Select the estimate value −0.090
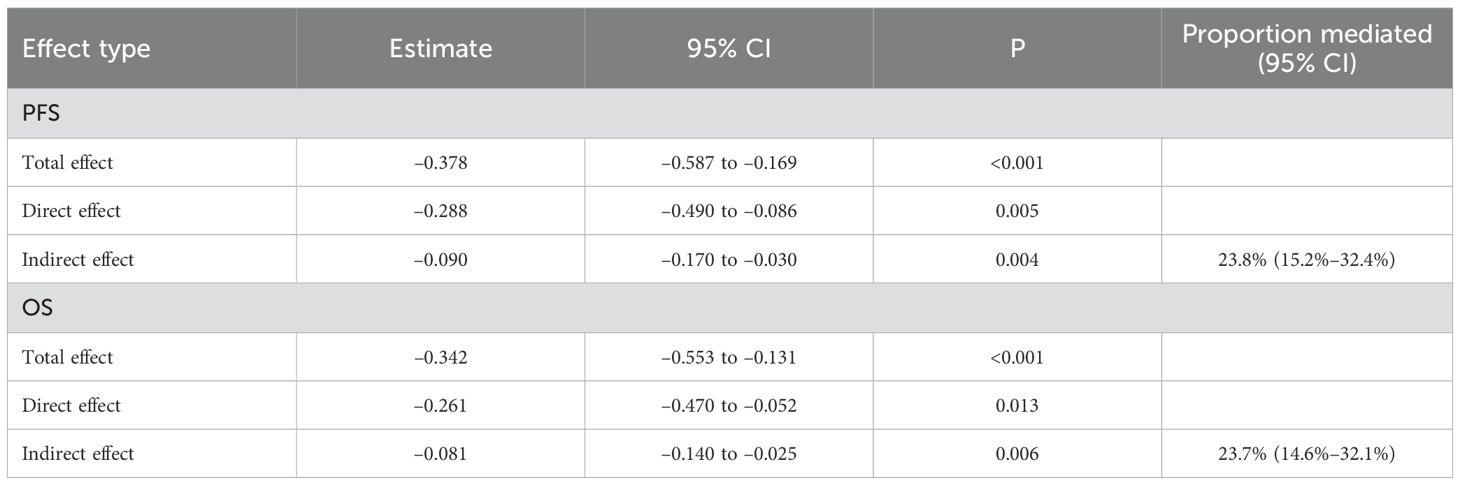 441,260
